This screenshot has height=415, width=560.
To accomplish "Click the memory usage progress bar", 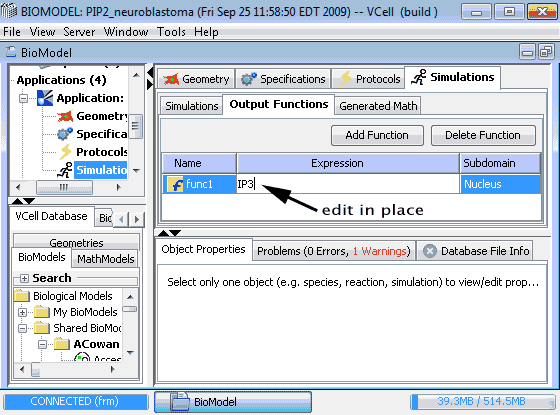I will (482, 401).
